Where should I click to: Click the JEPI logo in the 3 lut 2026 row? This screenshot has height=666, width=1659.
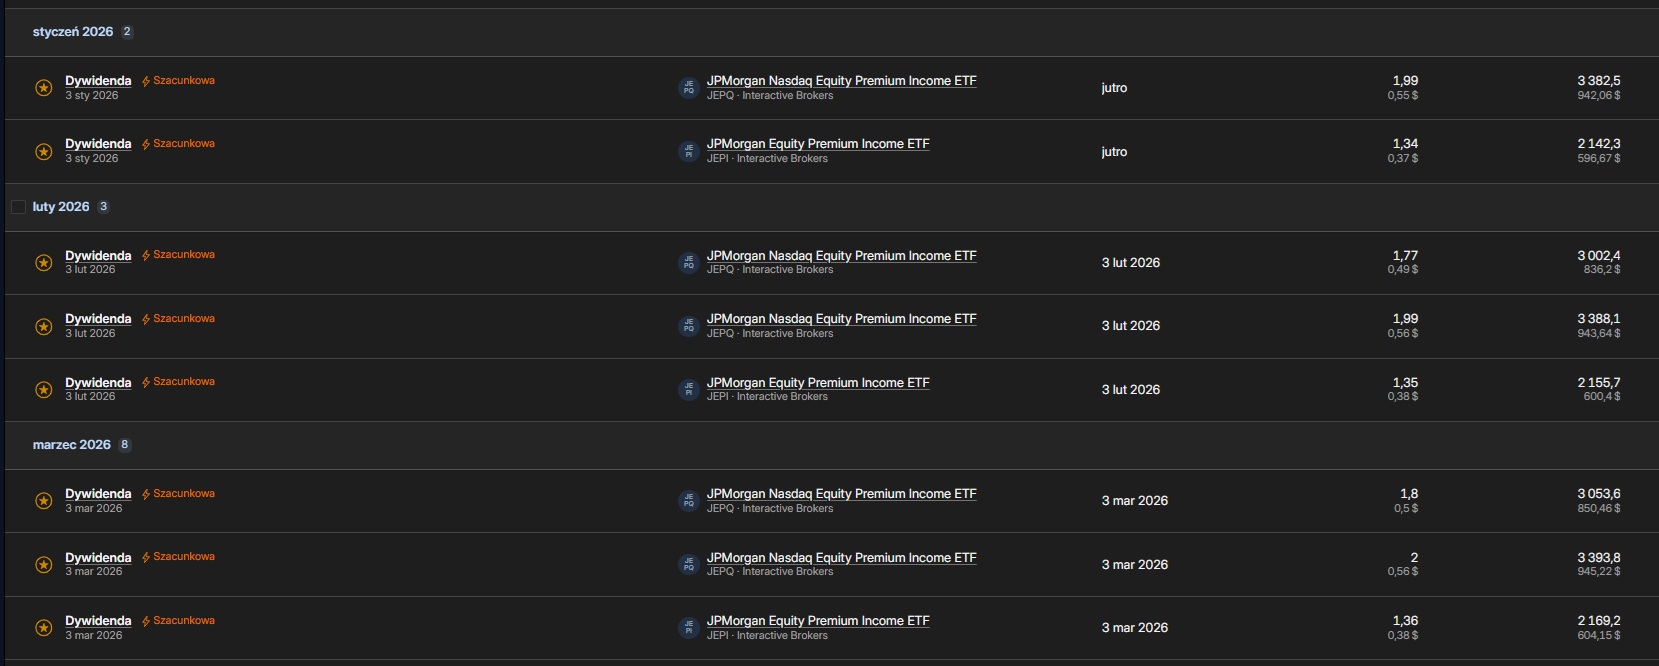coord(688,390)
